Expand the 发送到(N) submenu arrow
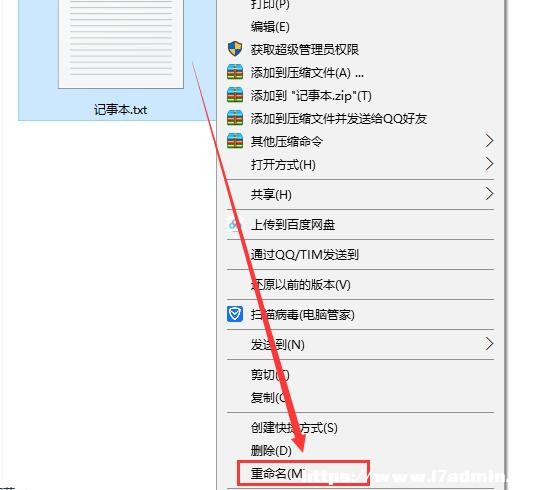Screen dimensions: 537x490 click(x=490, y=343)
